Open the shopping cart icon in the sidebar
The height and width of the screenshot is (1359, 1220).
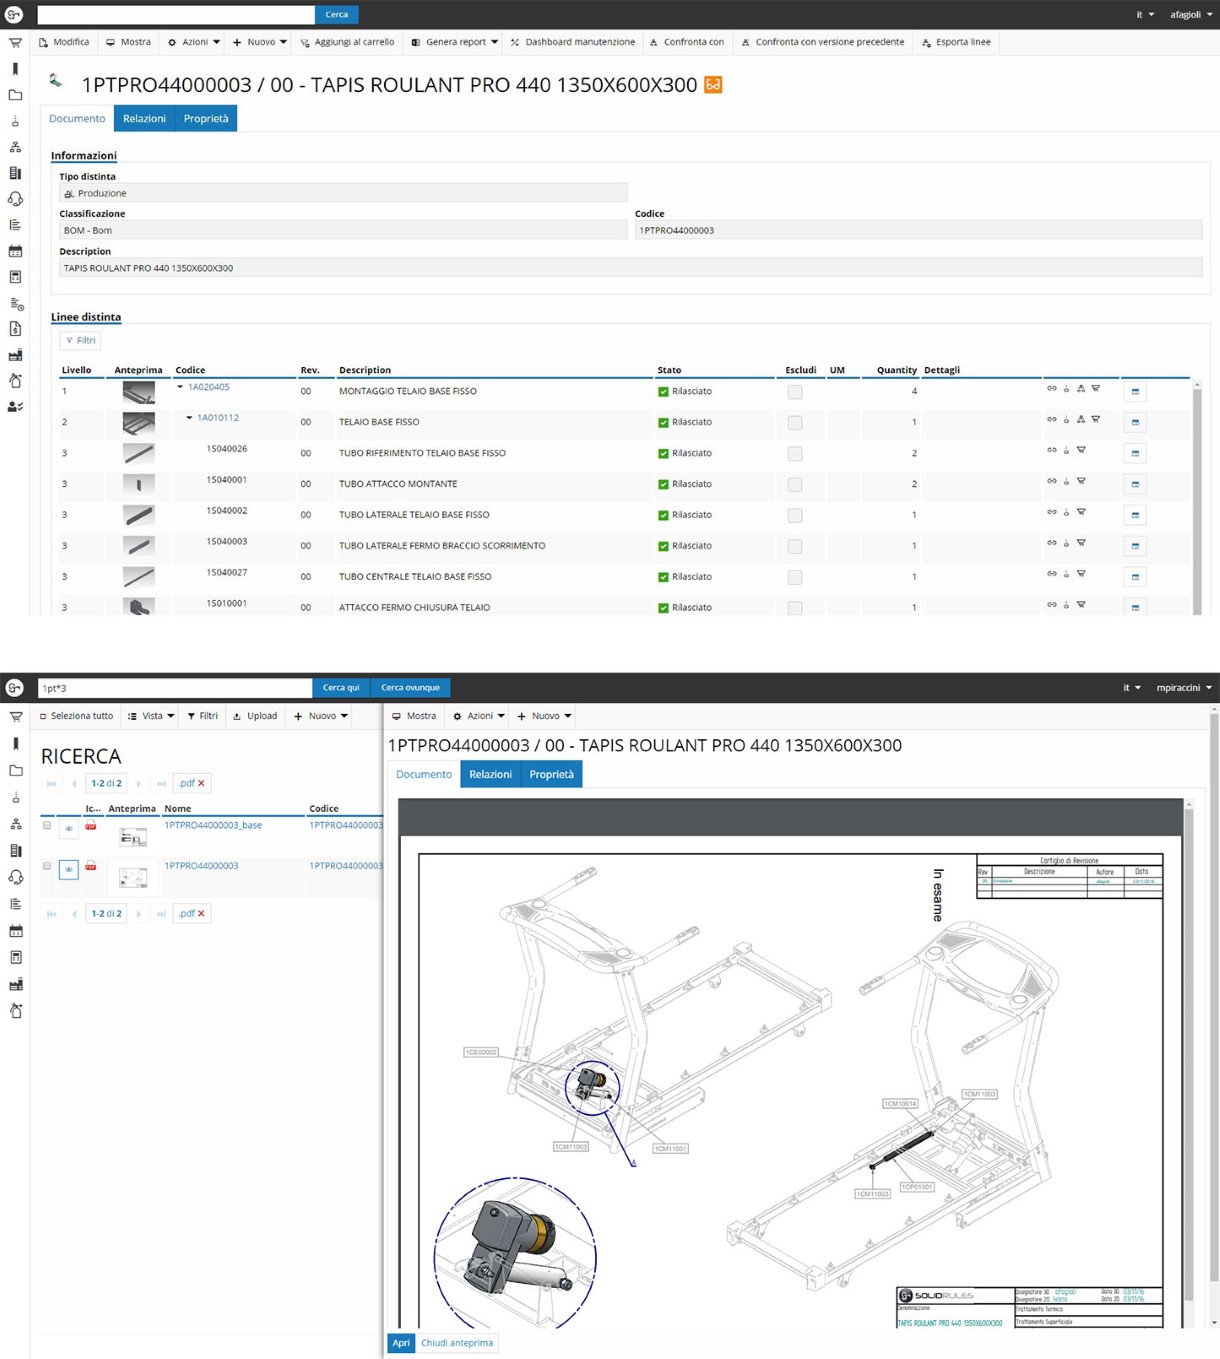pyautogui.click(x=15, y=43)
